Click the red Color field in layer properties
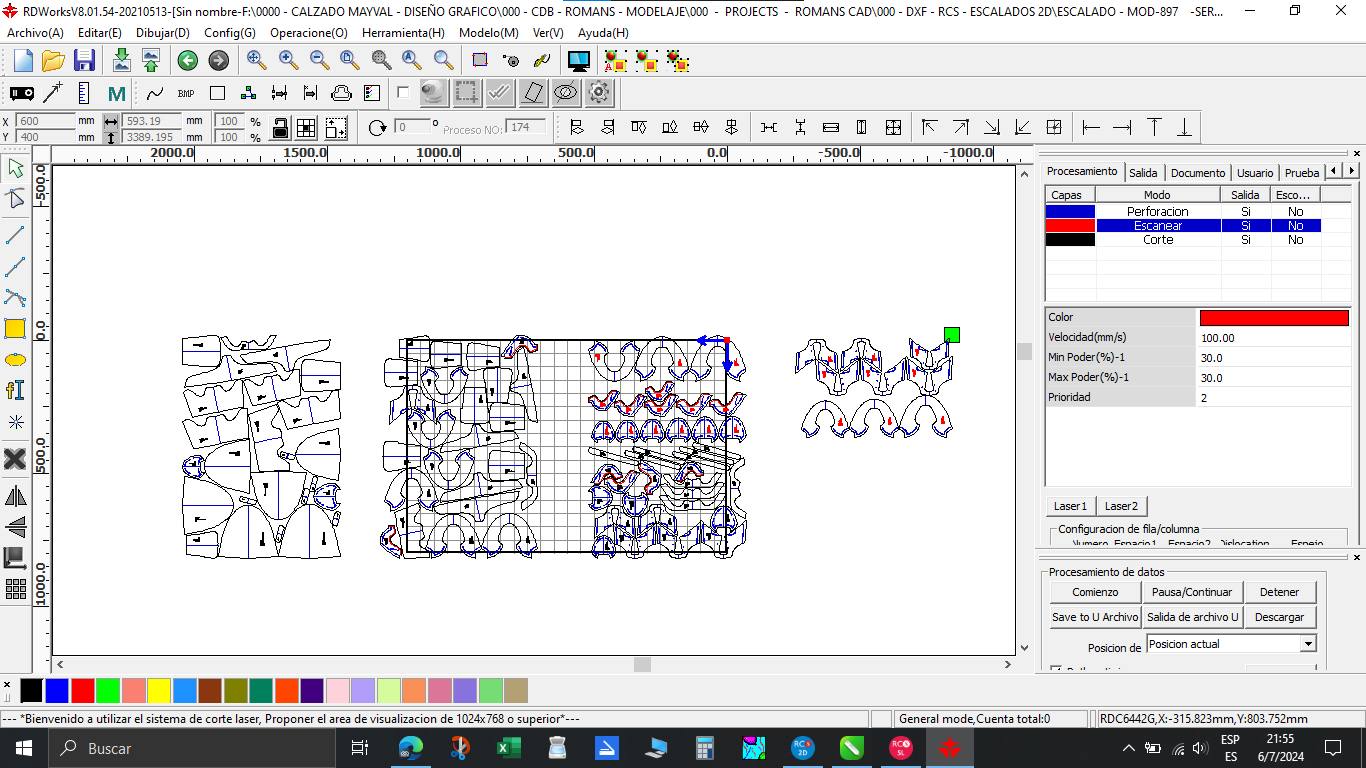Viewport: 1366px width, 768px height. 1274,317
